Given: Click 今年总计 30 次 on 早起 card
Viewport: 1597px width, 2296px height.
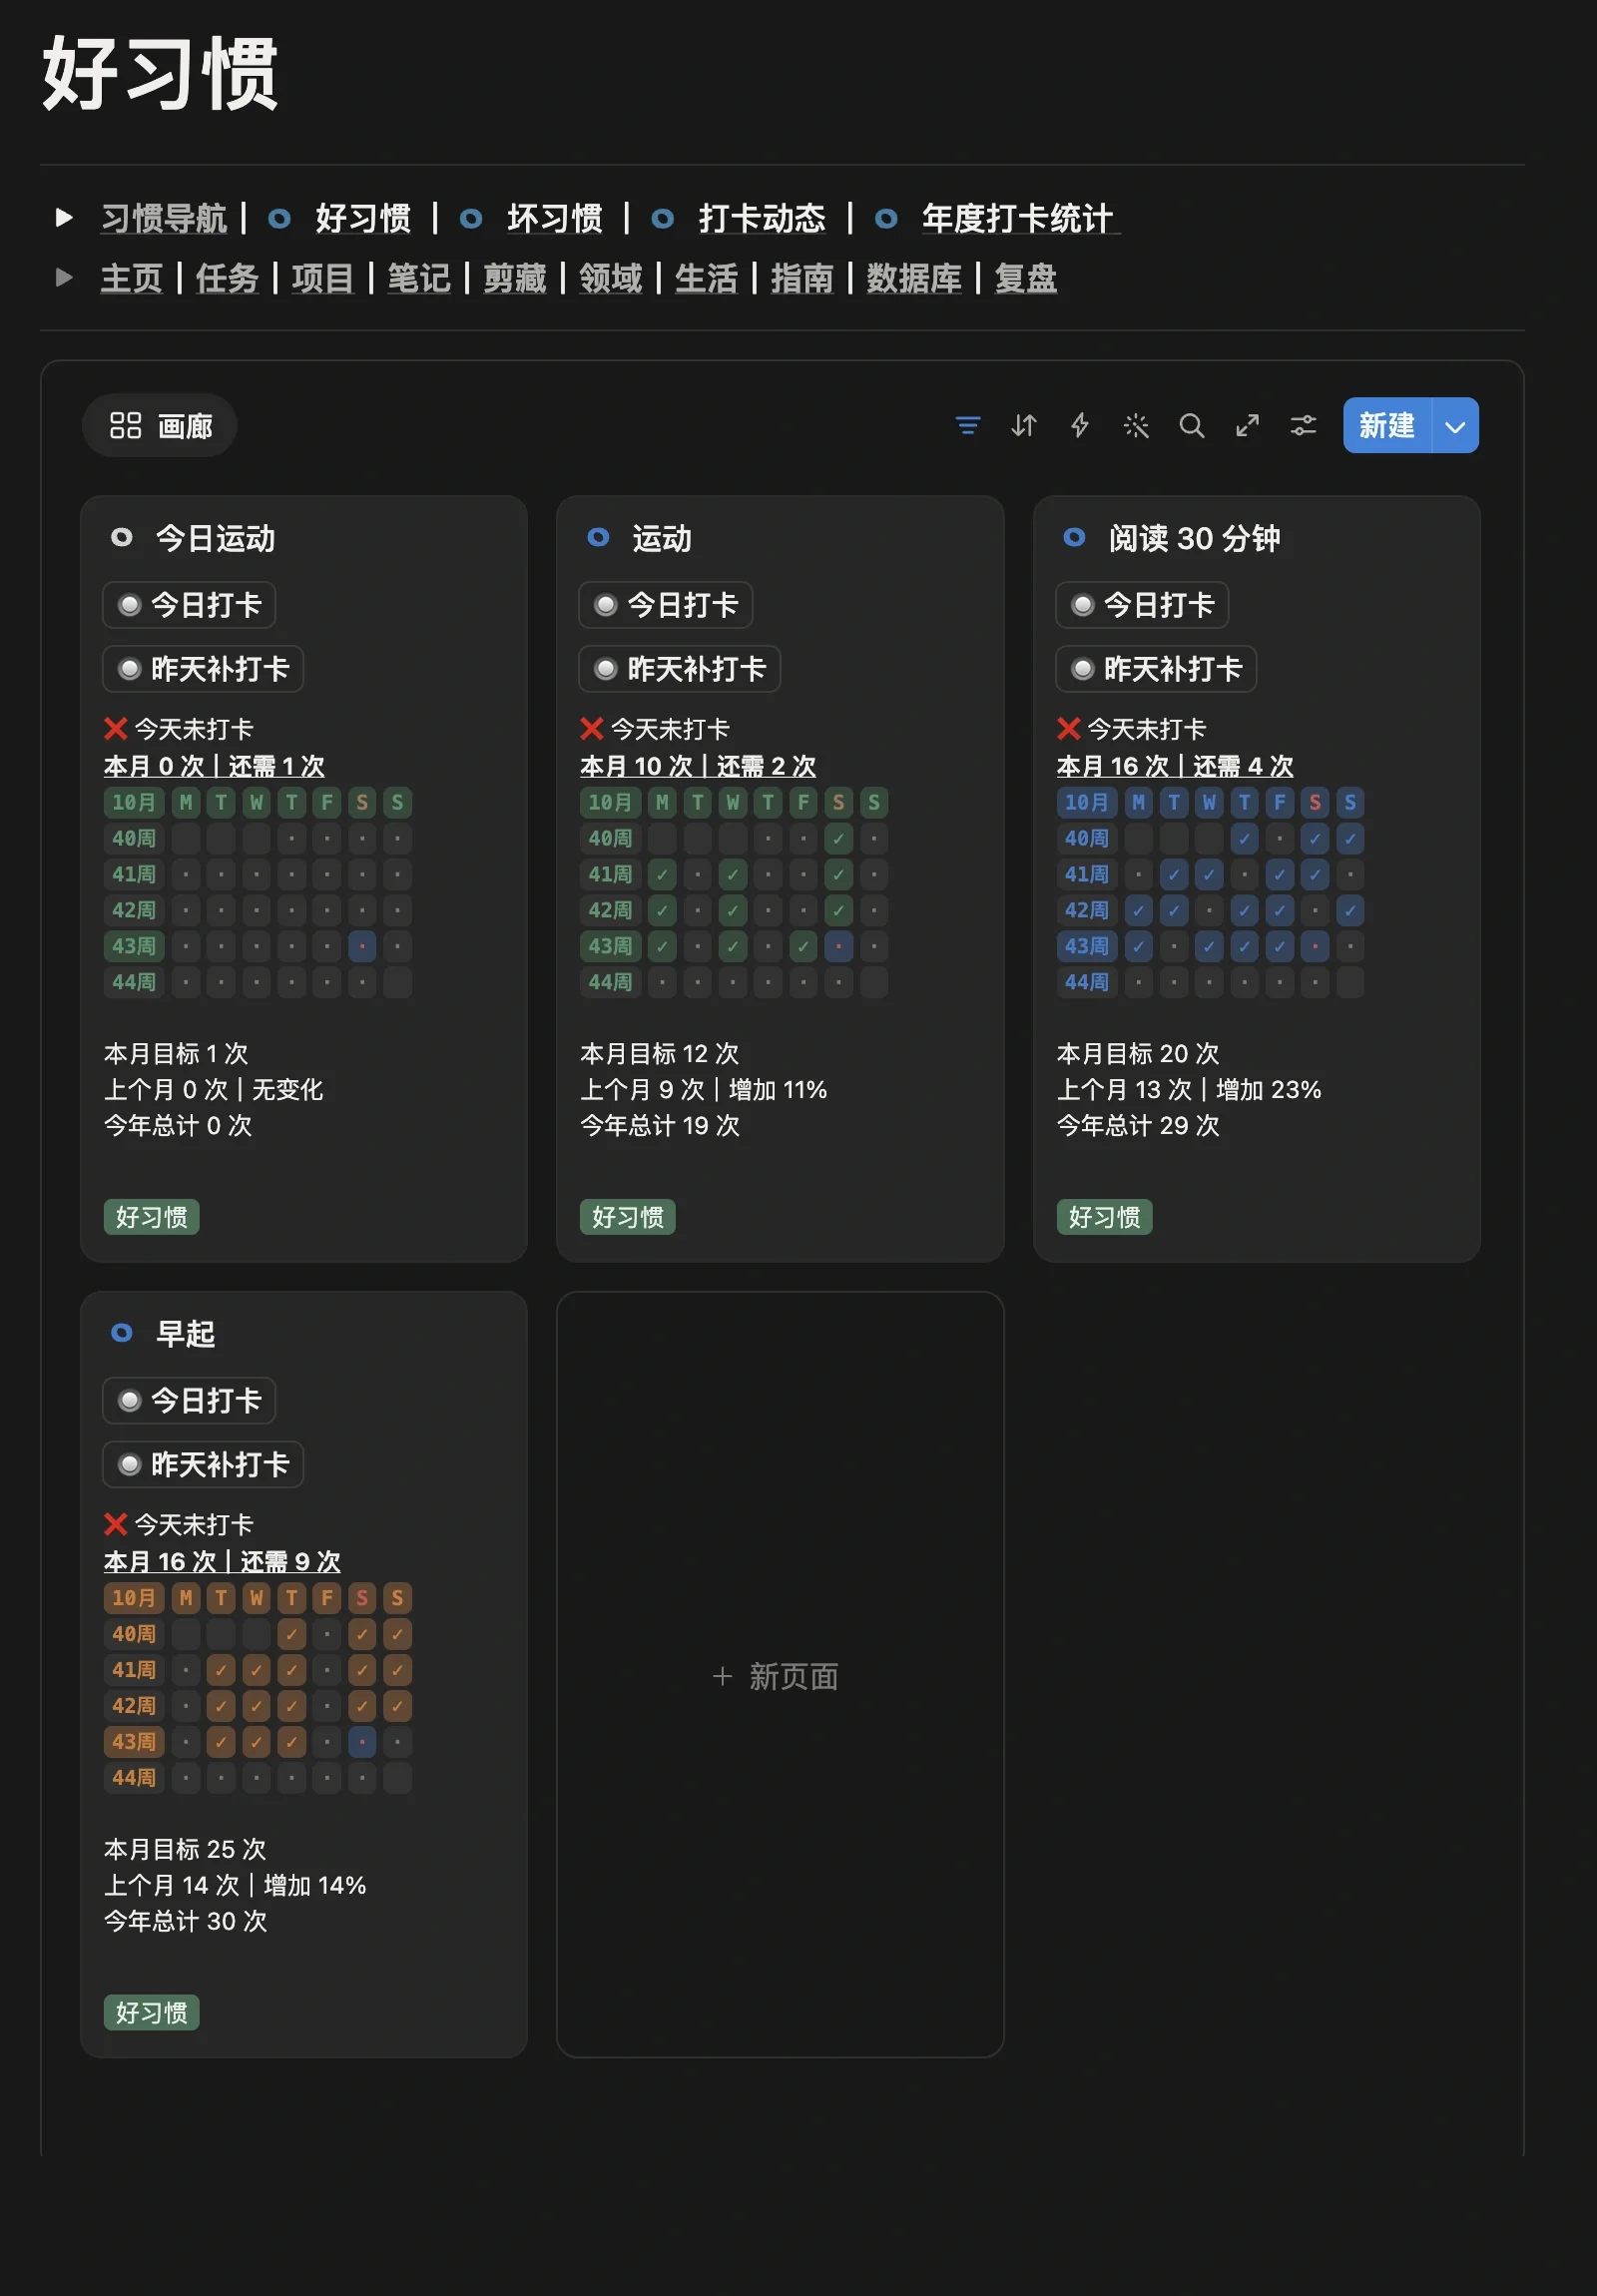Looking at the screenshot, I should click(x=186, y=1921).
